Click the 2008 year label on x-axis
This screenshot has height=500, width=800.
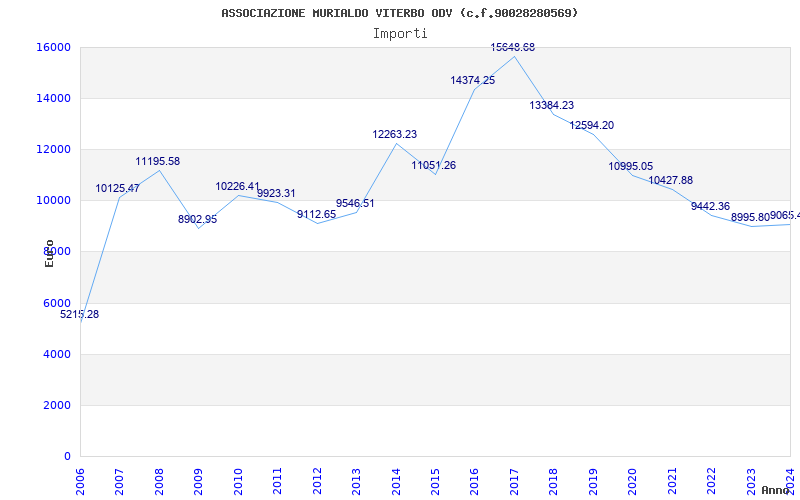[159, 481]
